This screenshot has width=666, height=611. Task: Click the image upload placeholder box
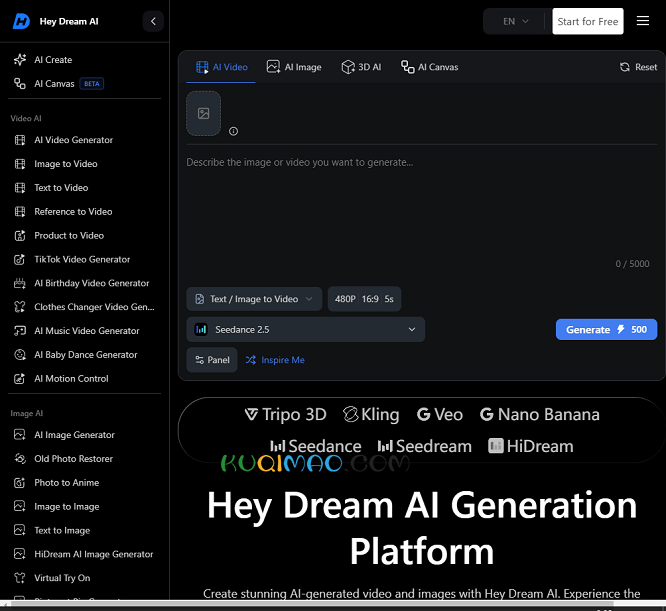pyautogui.click(x=203, y=113)
